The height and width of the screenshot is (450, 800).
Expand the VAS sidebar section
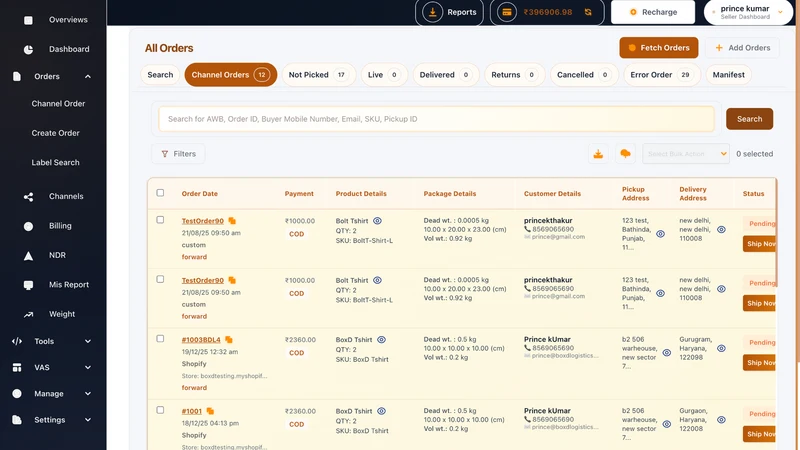pyautogui.click(x=88, y=367)
